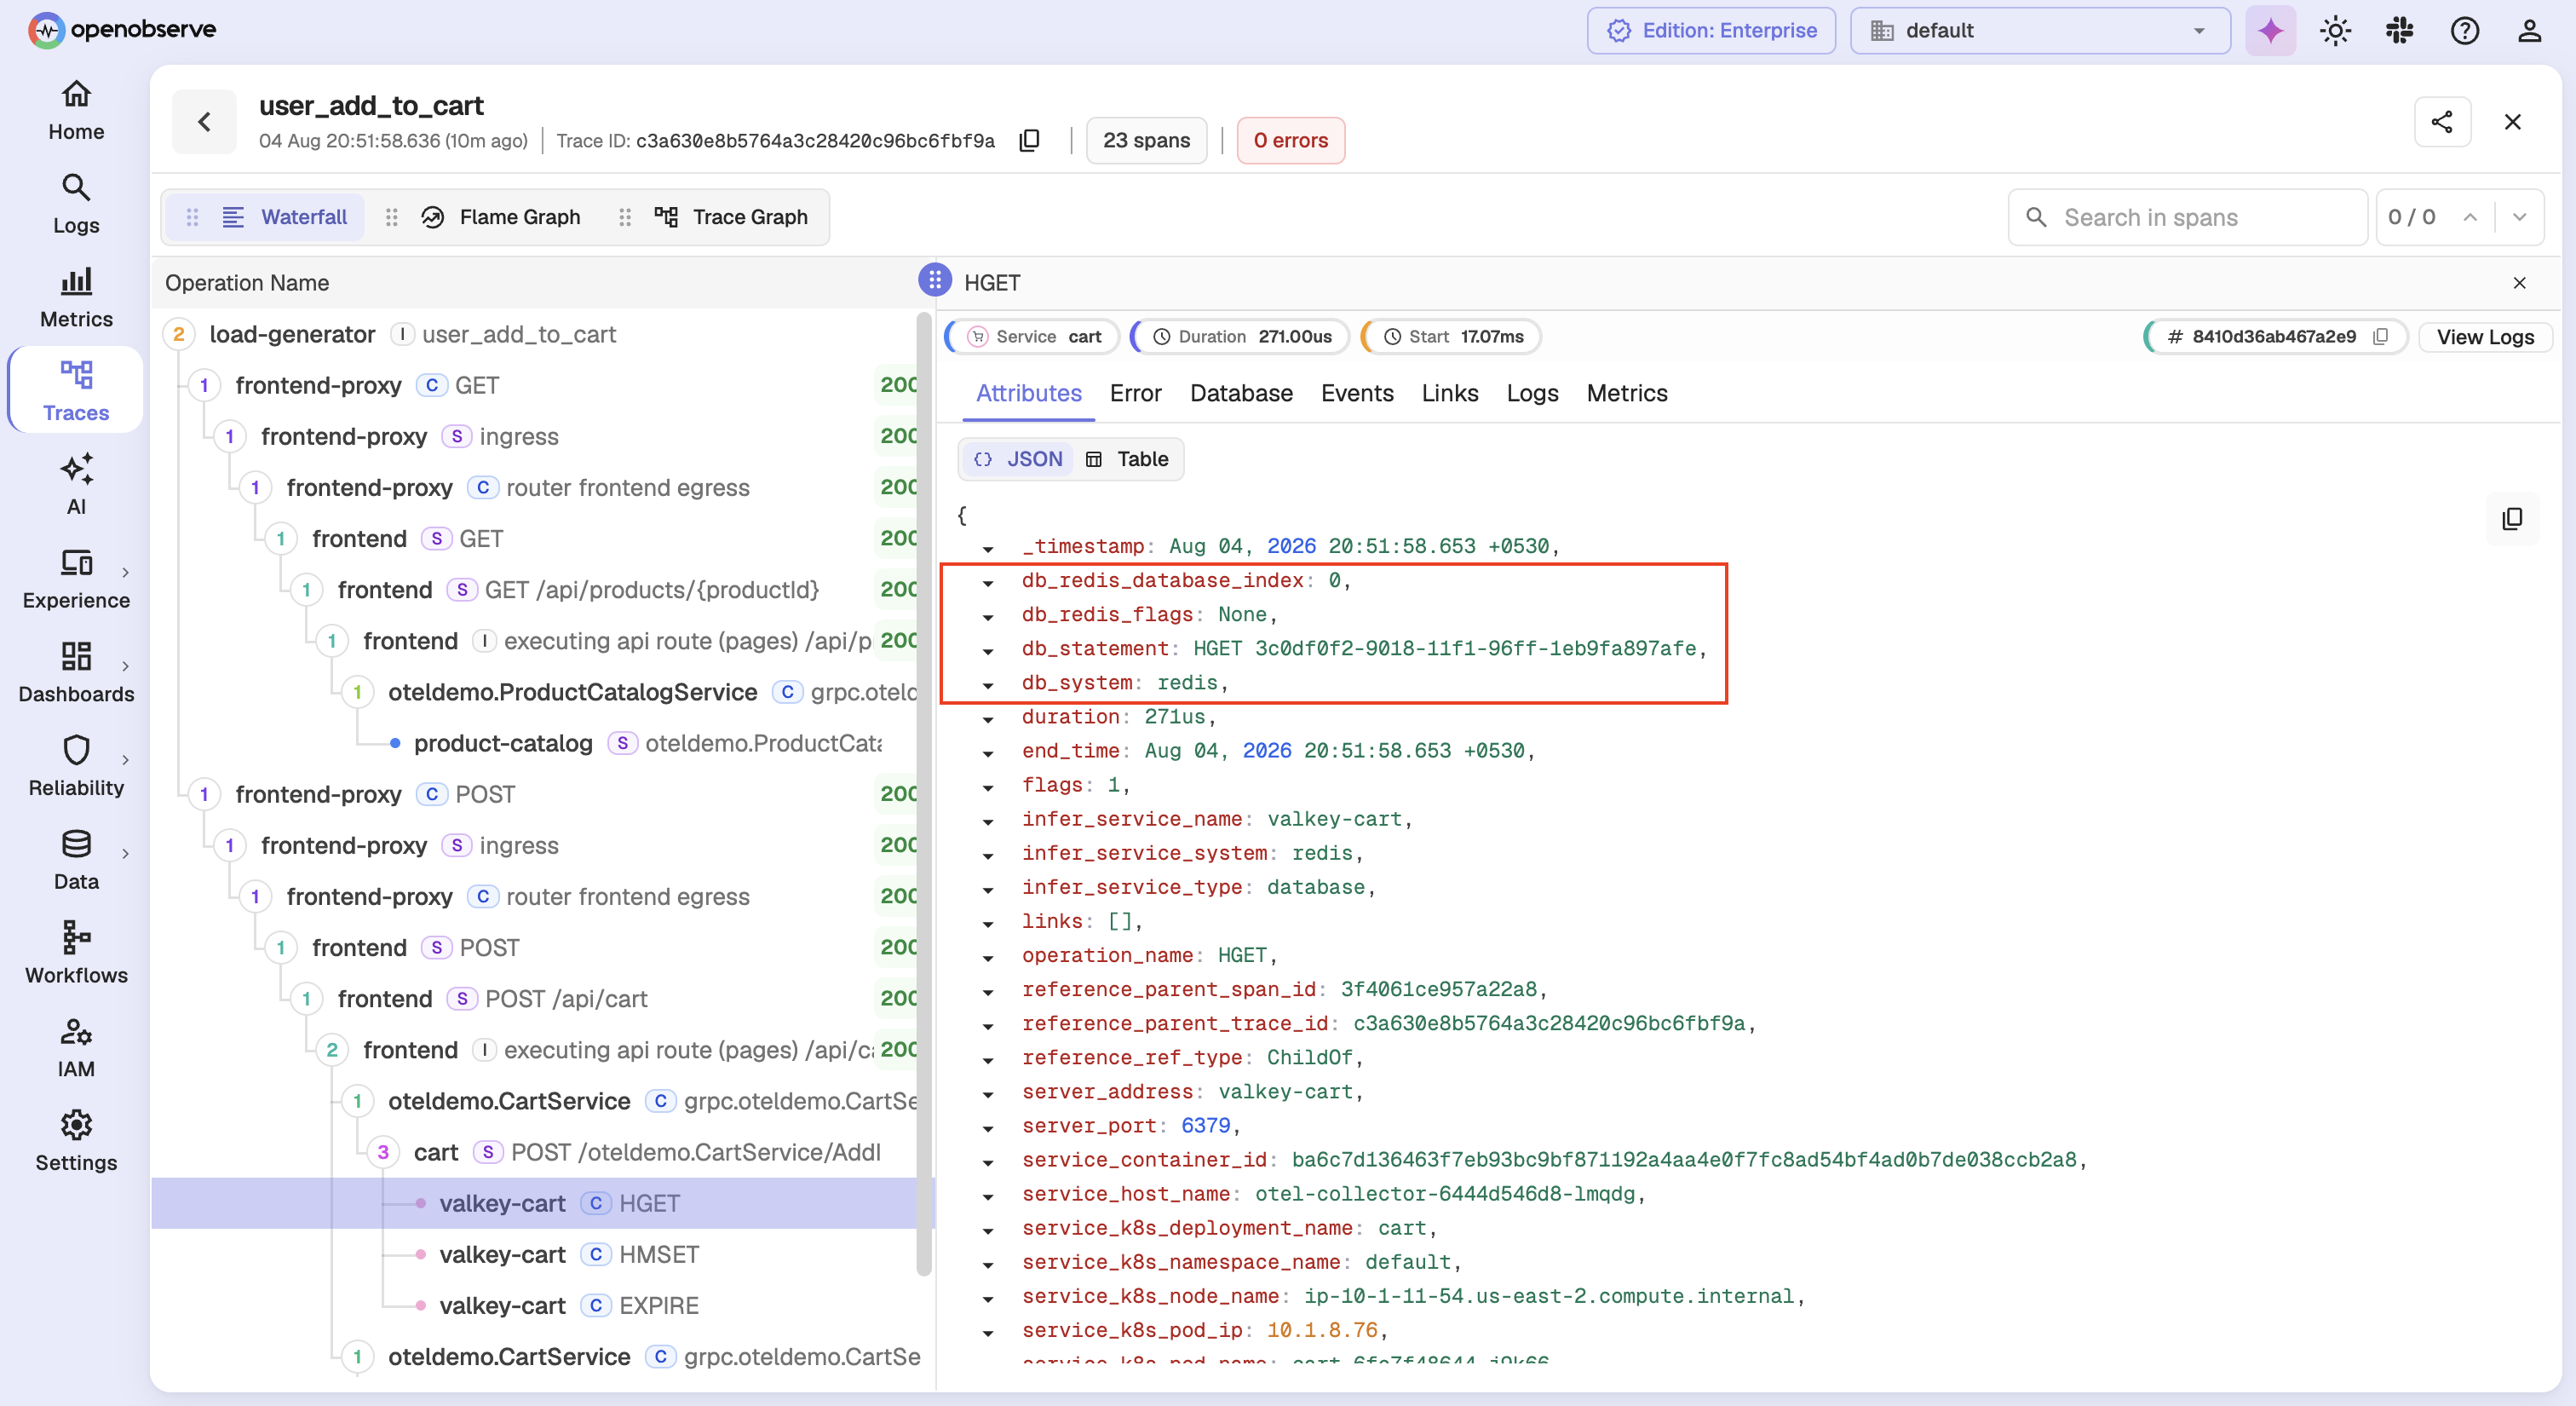Collapse the frontend POST /api/cart span
The height and width of the screenshot is (1406, 2576).
306,998
